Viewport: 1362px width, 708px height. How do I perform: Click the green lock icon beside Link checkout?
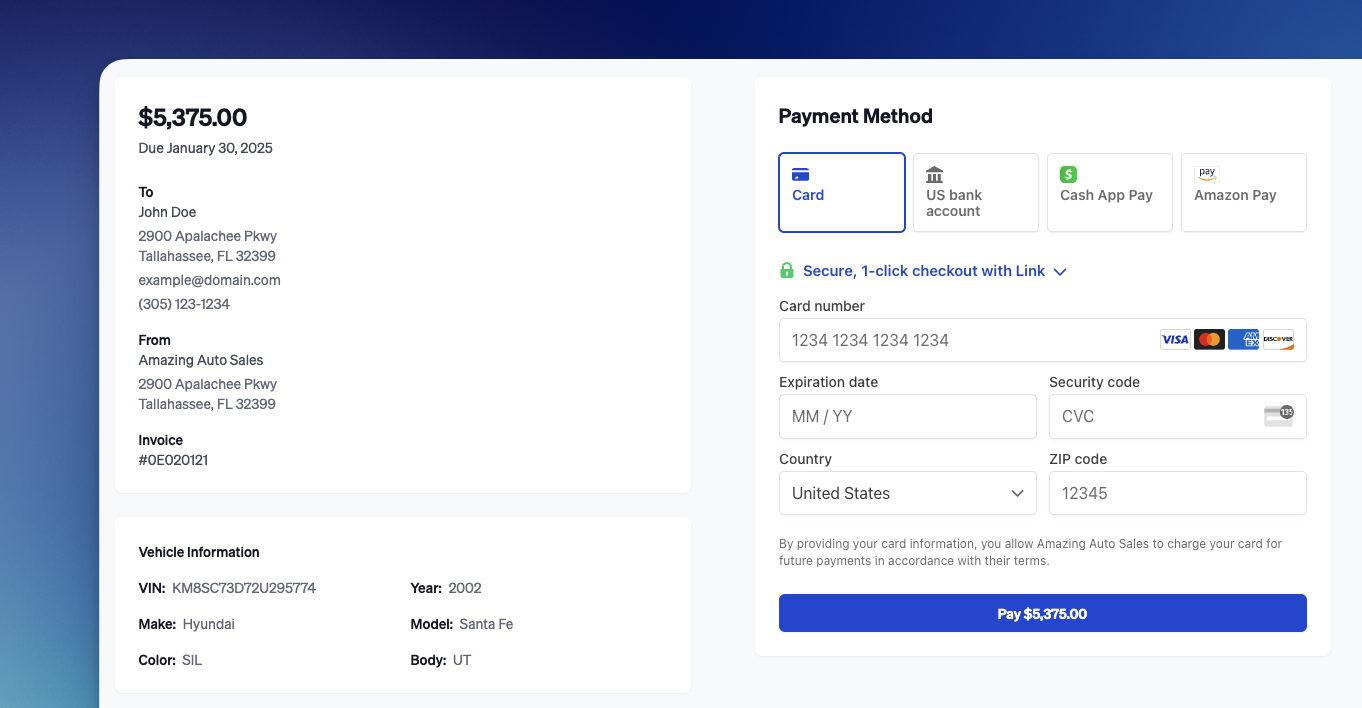[787, 270]
